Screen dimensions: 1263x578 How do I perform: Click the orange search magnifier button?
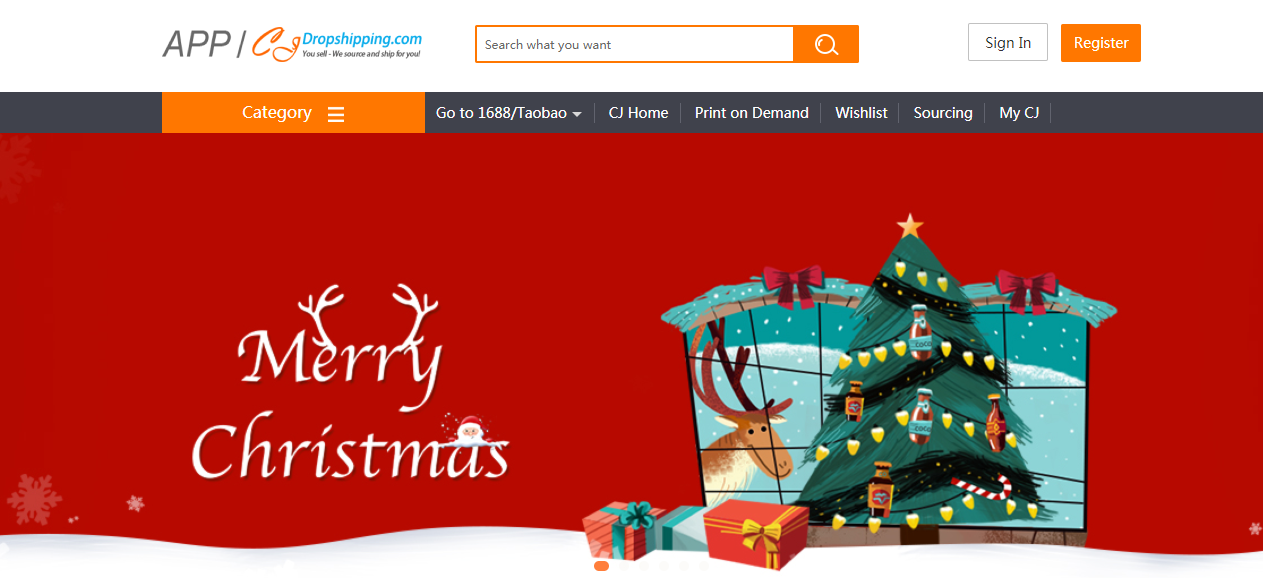click(826, 44)
